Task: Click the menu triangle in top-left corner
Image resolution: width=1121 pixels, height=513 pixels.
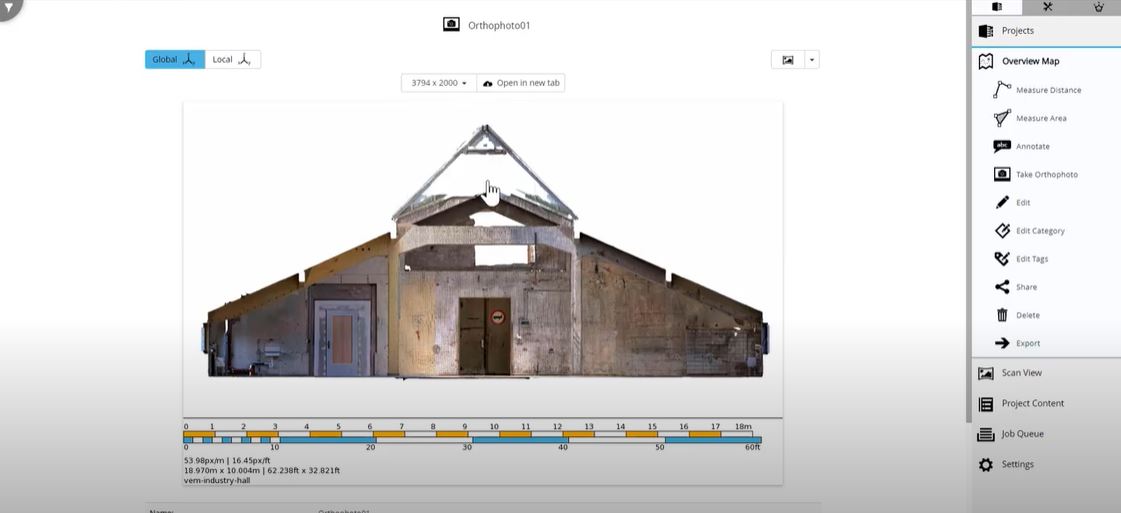Action: [x=10, y=9]
